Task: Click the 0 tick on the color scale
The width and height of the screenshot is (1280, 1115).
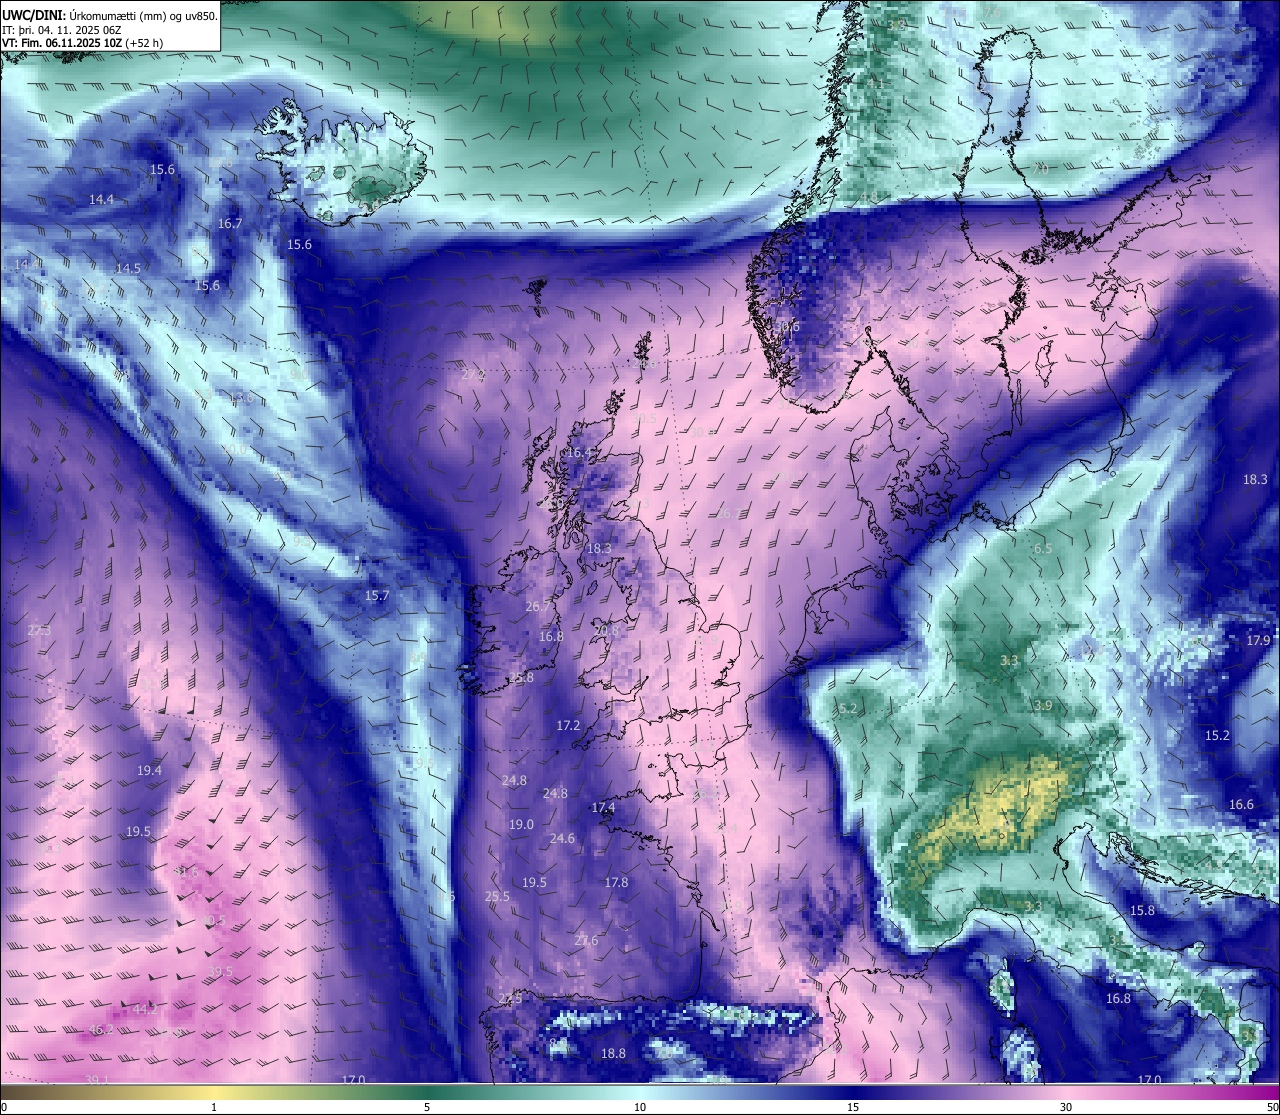Action: tap(4, 1107)
